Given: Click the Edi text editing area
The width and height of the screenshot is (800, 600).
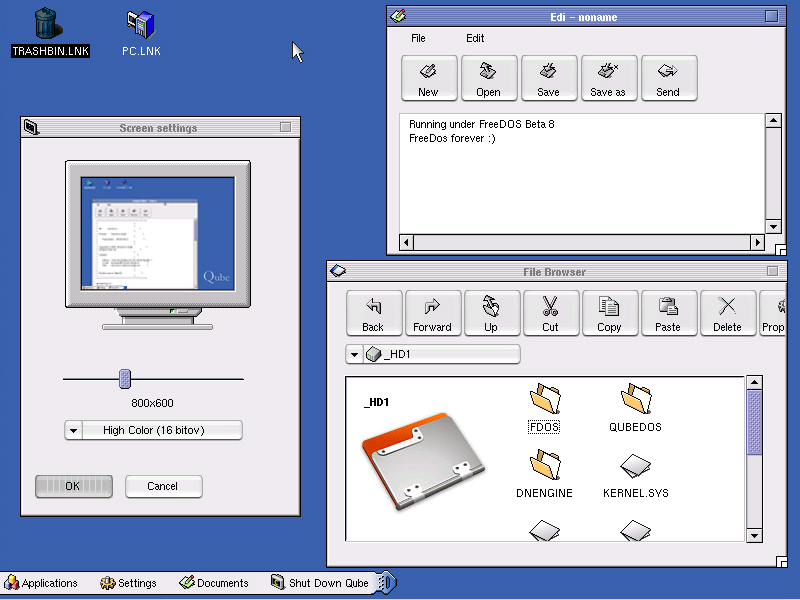Looking at the screenshot, I should pos(580,180).
